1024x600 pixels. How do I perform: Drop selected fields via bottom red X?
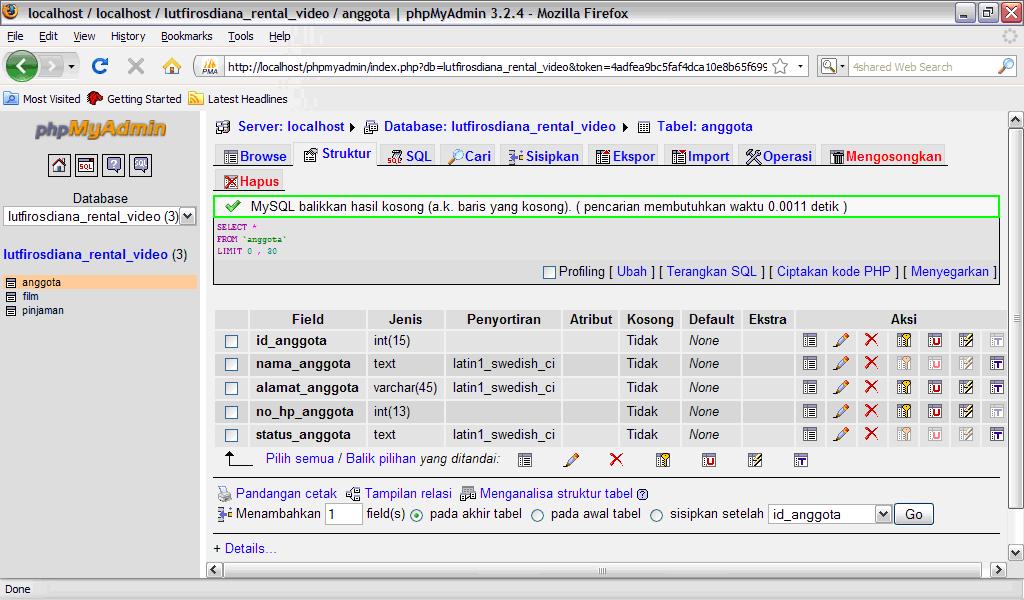(616, 460)
